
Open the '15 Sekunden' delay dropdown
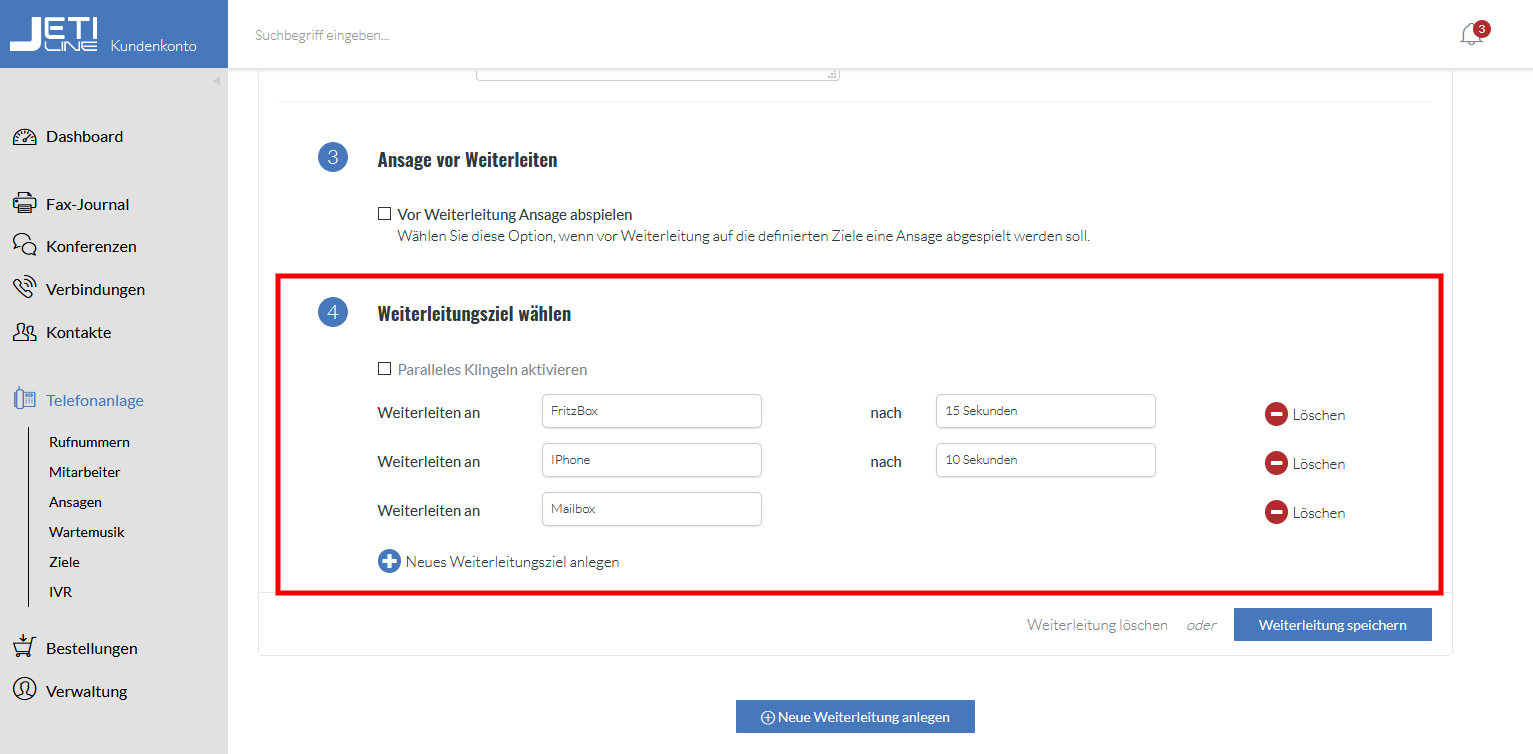pos(1045,411)
